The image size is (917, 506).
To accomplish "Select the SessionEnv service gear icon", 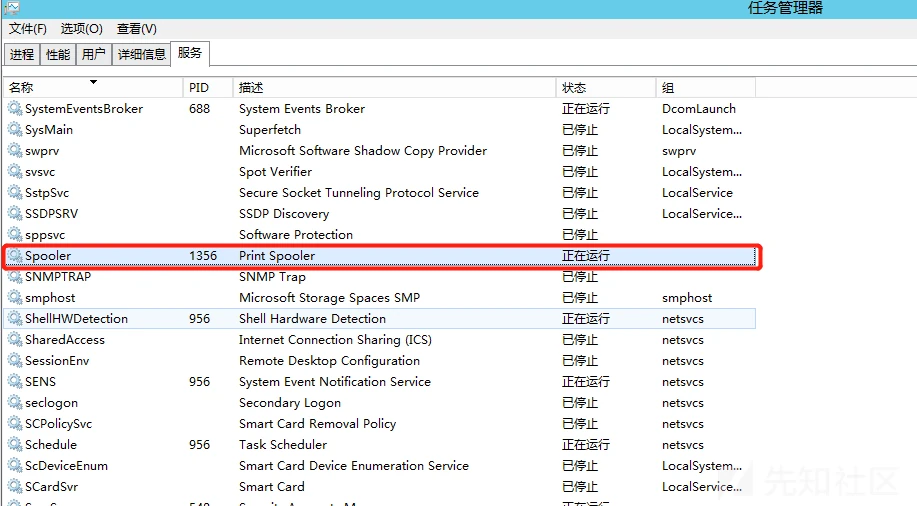I will 15,360.
